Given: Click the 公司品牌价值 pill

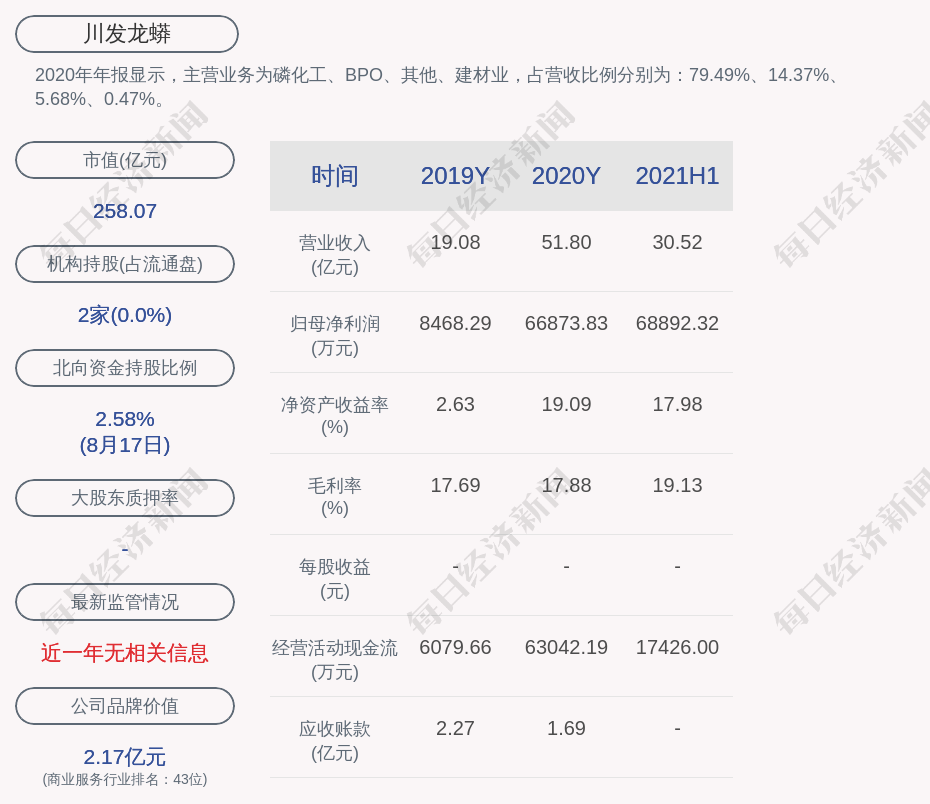Looking at the screenshot, I should 125,706.
